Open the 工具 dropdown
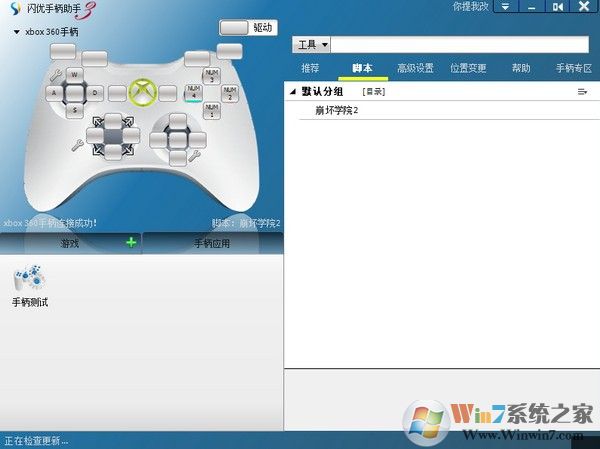 [311, 45]
